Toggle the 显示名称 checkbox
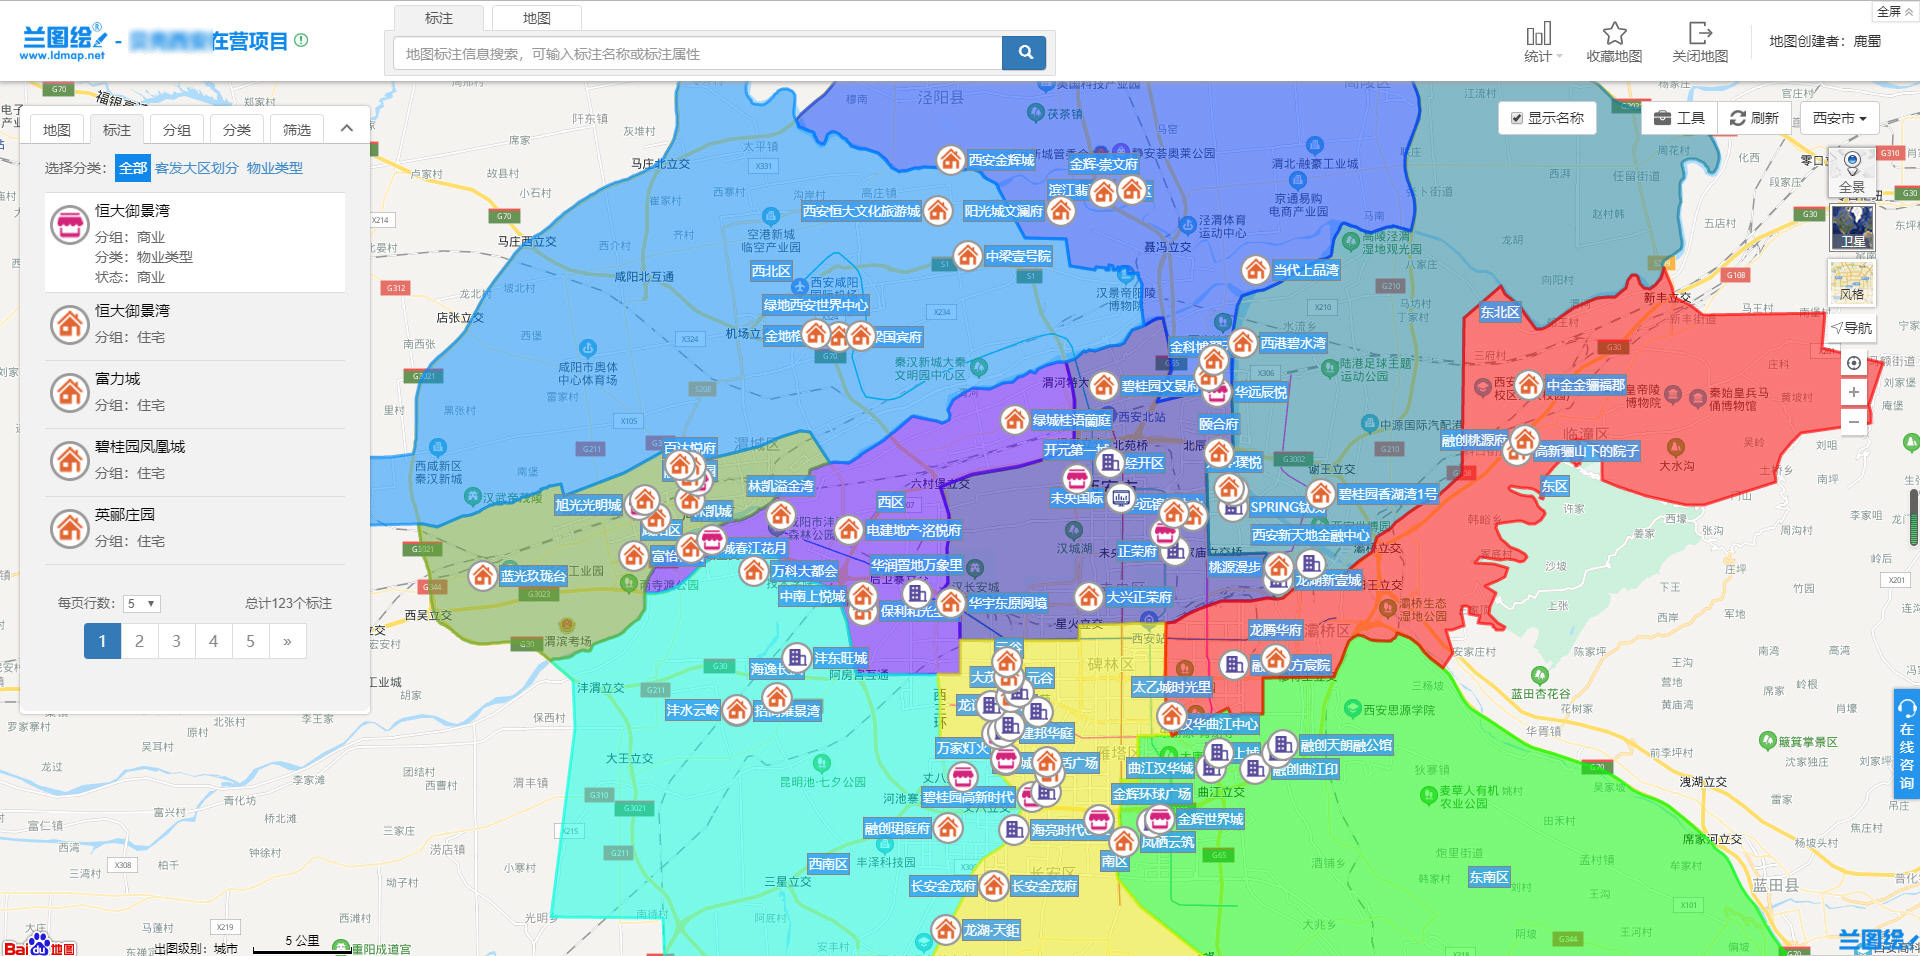Viewport: 1920px width, 956px height. [x=1517, y=118]
